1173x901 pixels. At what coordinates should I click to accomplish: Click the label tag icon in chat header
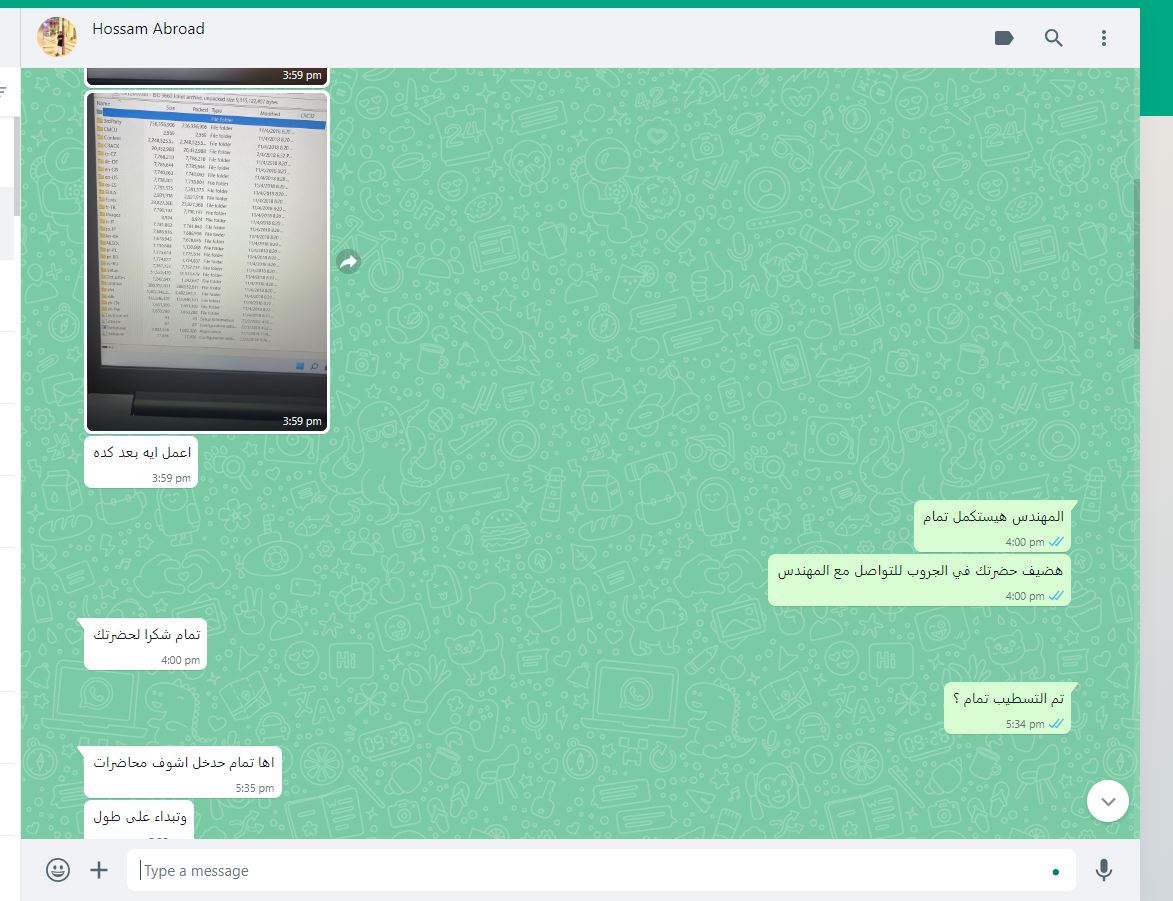click(1004, 38)
